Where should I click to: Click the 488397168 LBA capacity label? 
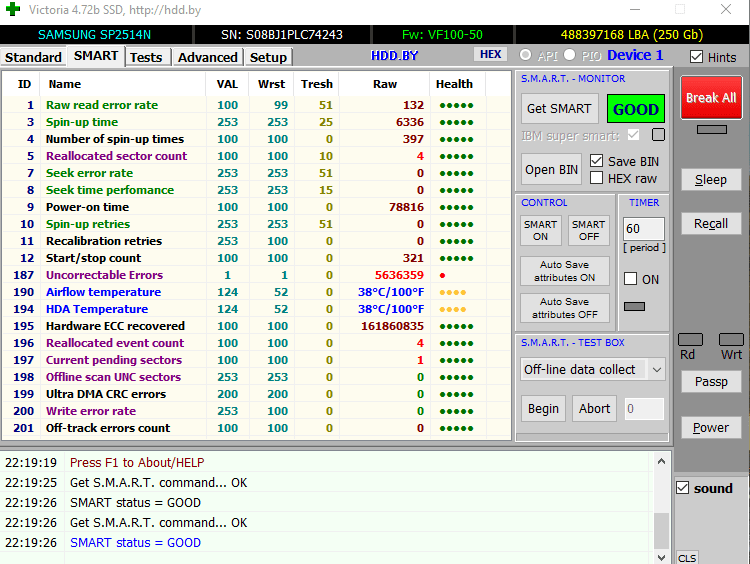click(631, 35)
